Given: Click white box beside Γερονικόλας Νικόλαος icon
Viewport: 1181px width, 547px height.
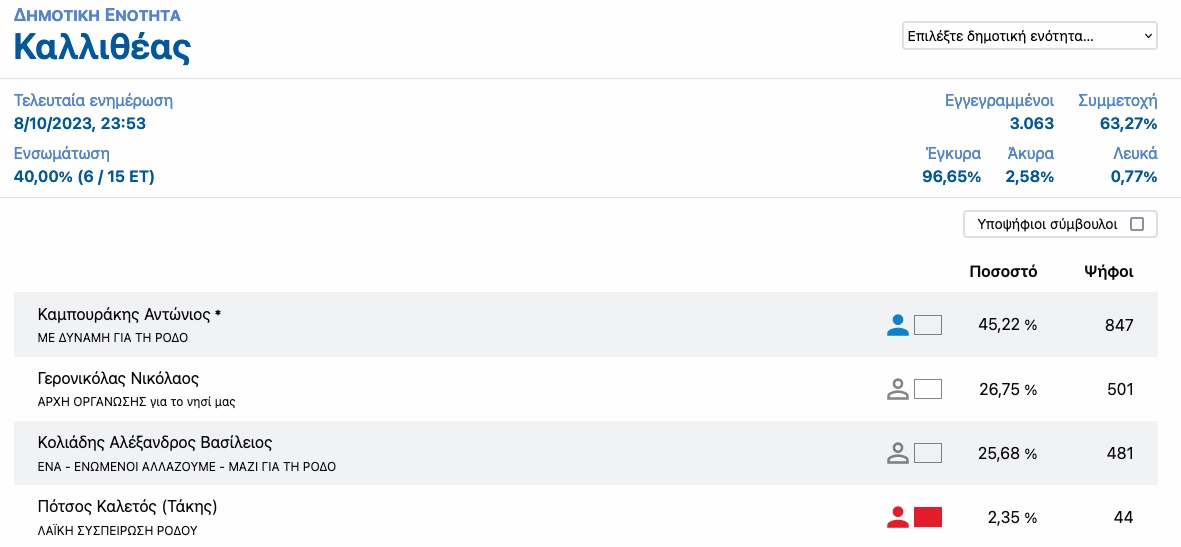Looking at the screenshot, I should pos(928,390).
